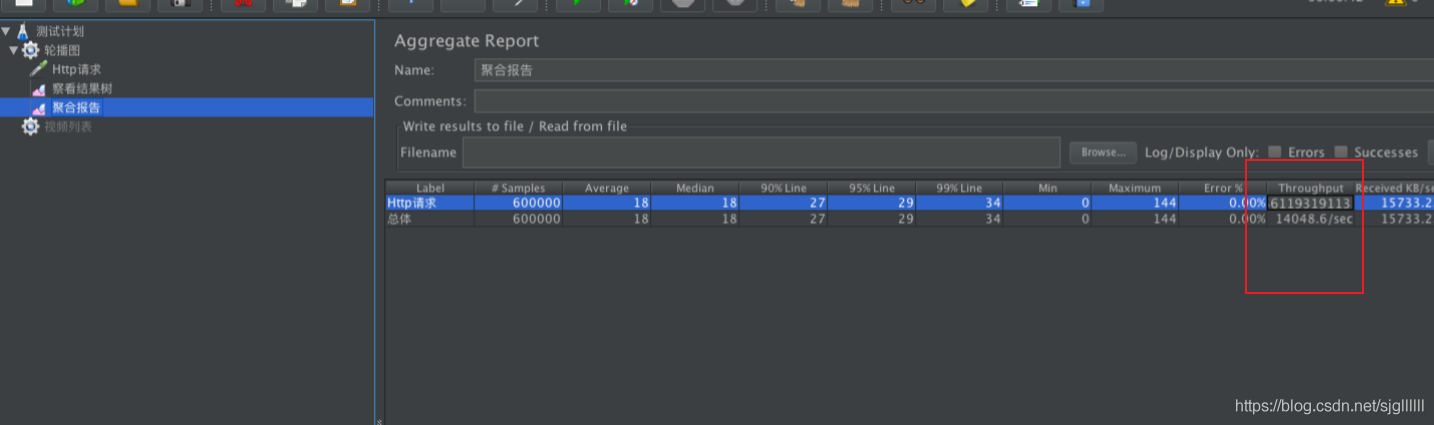Click the Aggregate Report panel title

(466, 41)
